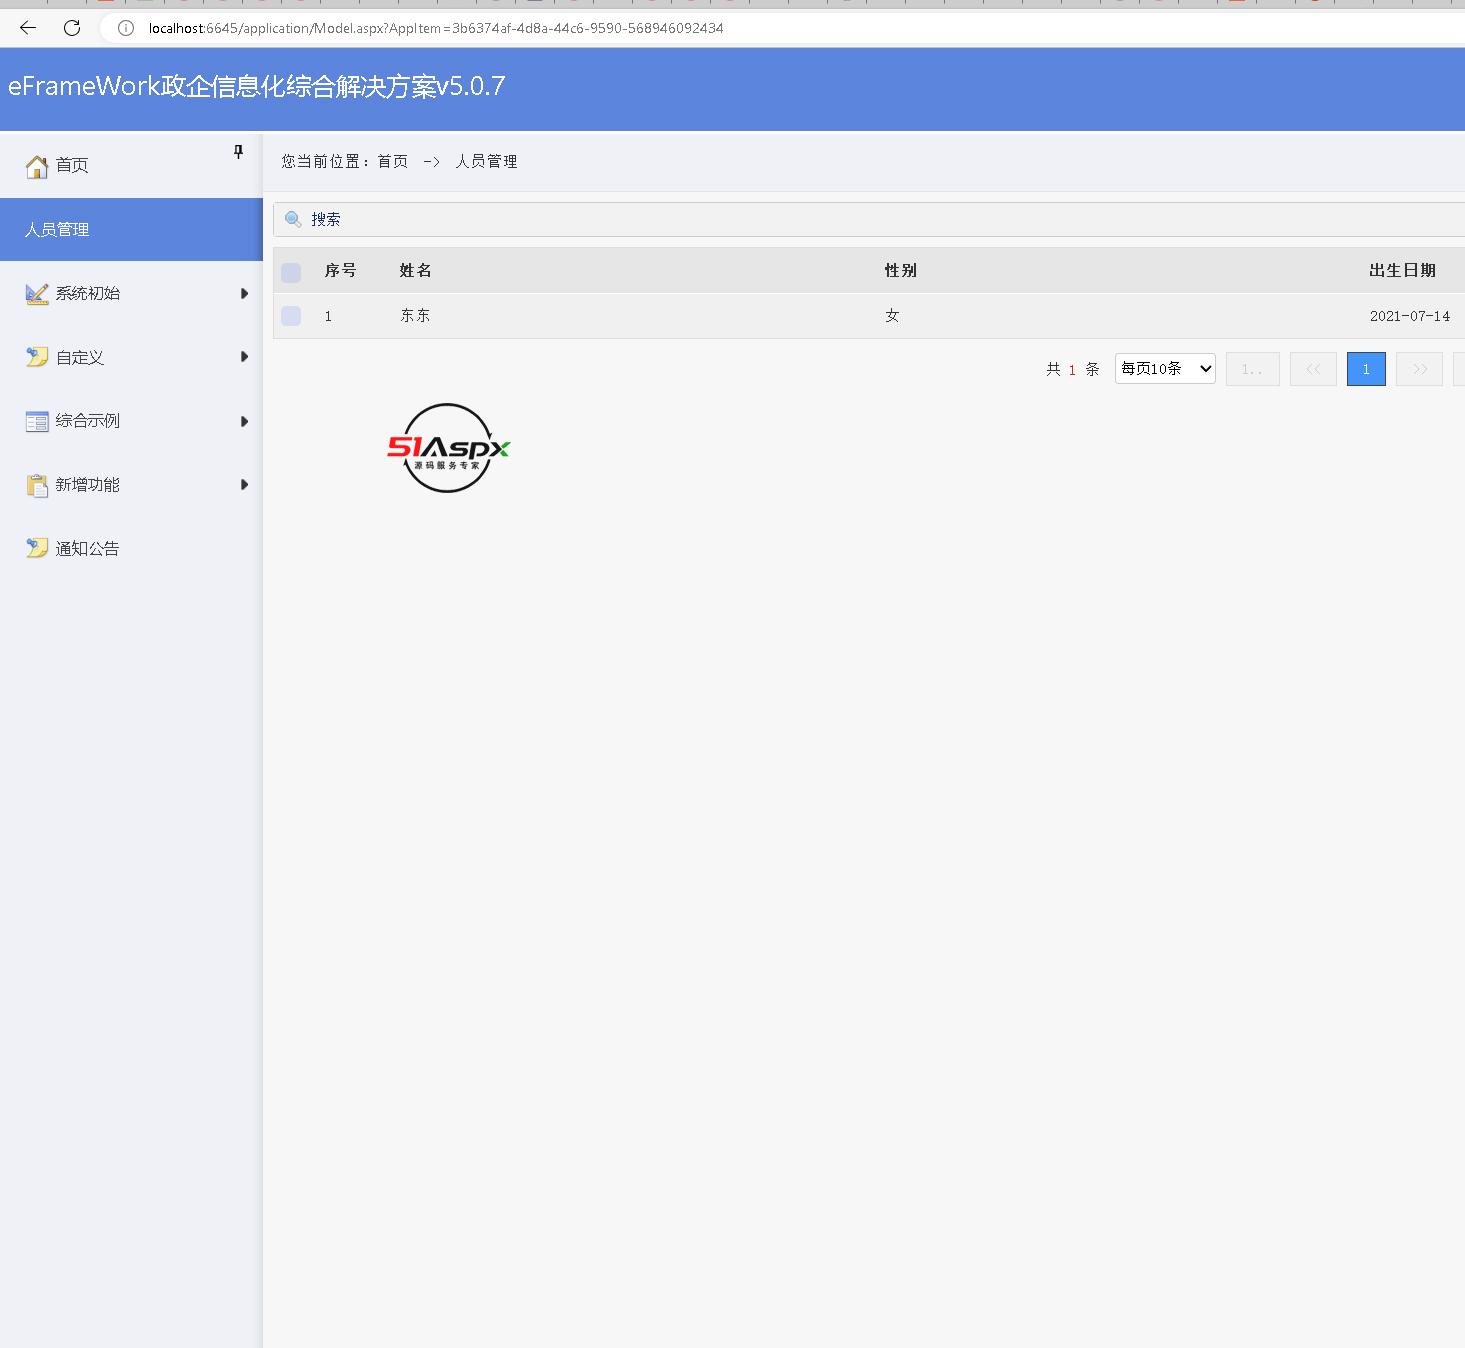Expand the 自定义 submenu arrow
Screen dimensions: 1465x1348
coord(244,357)
